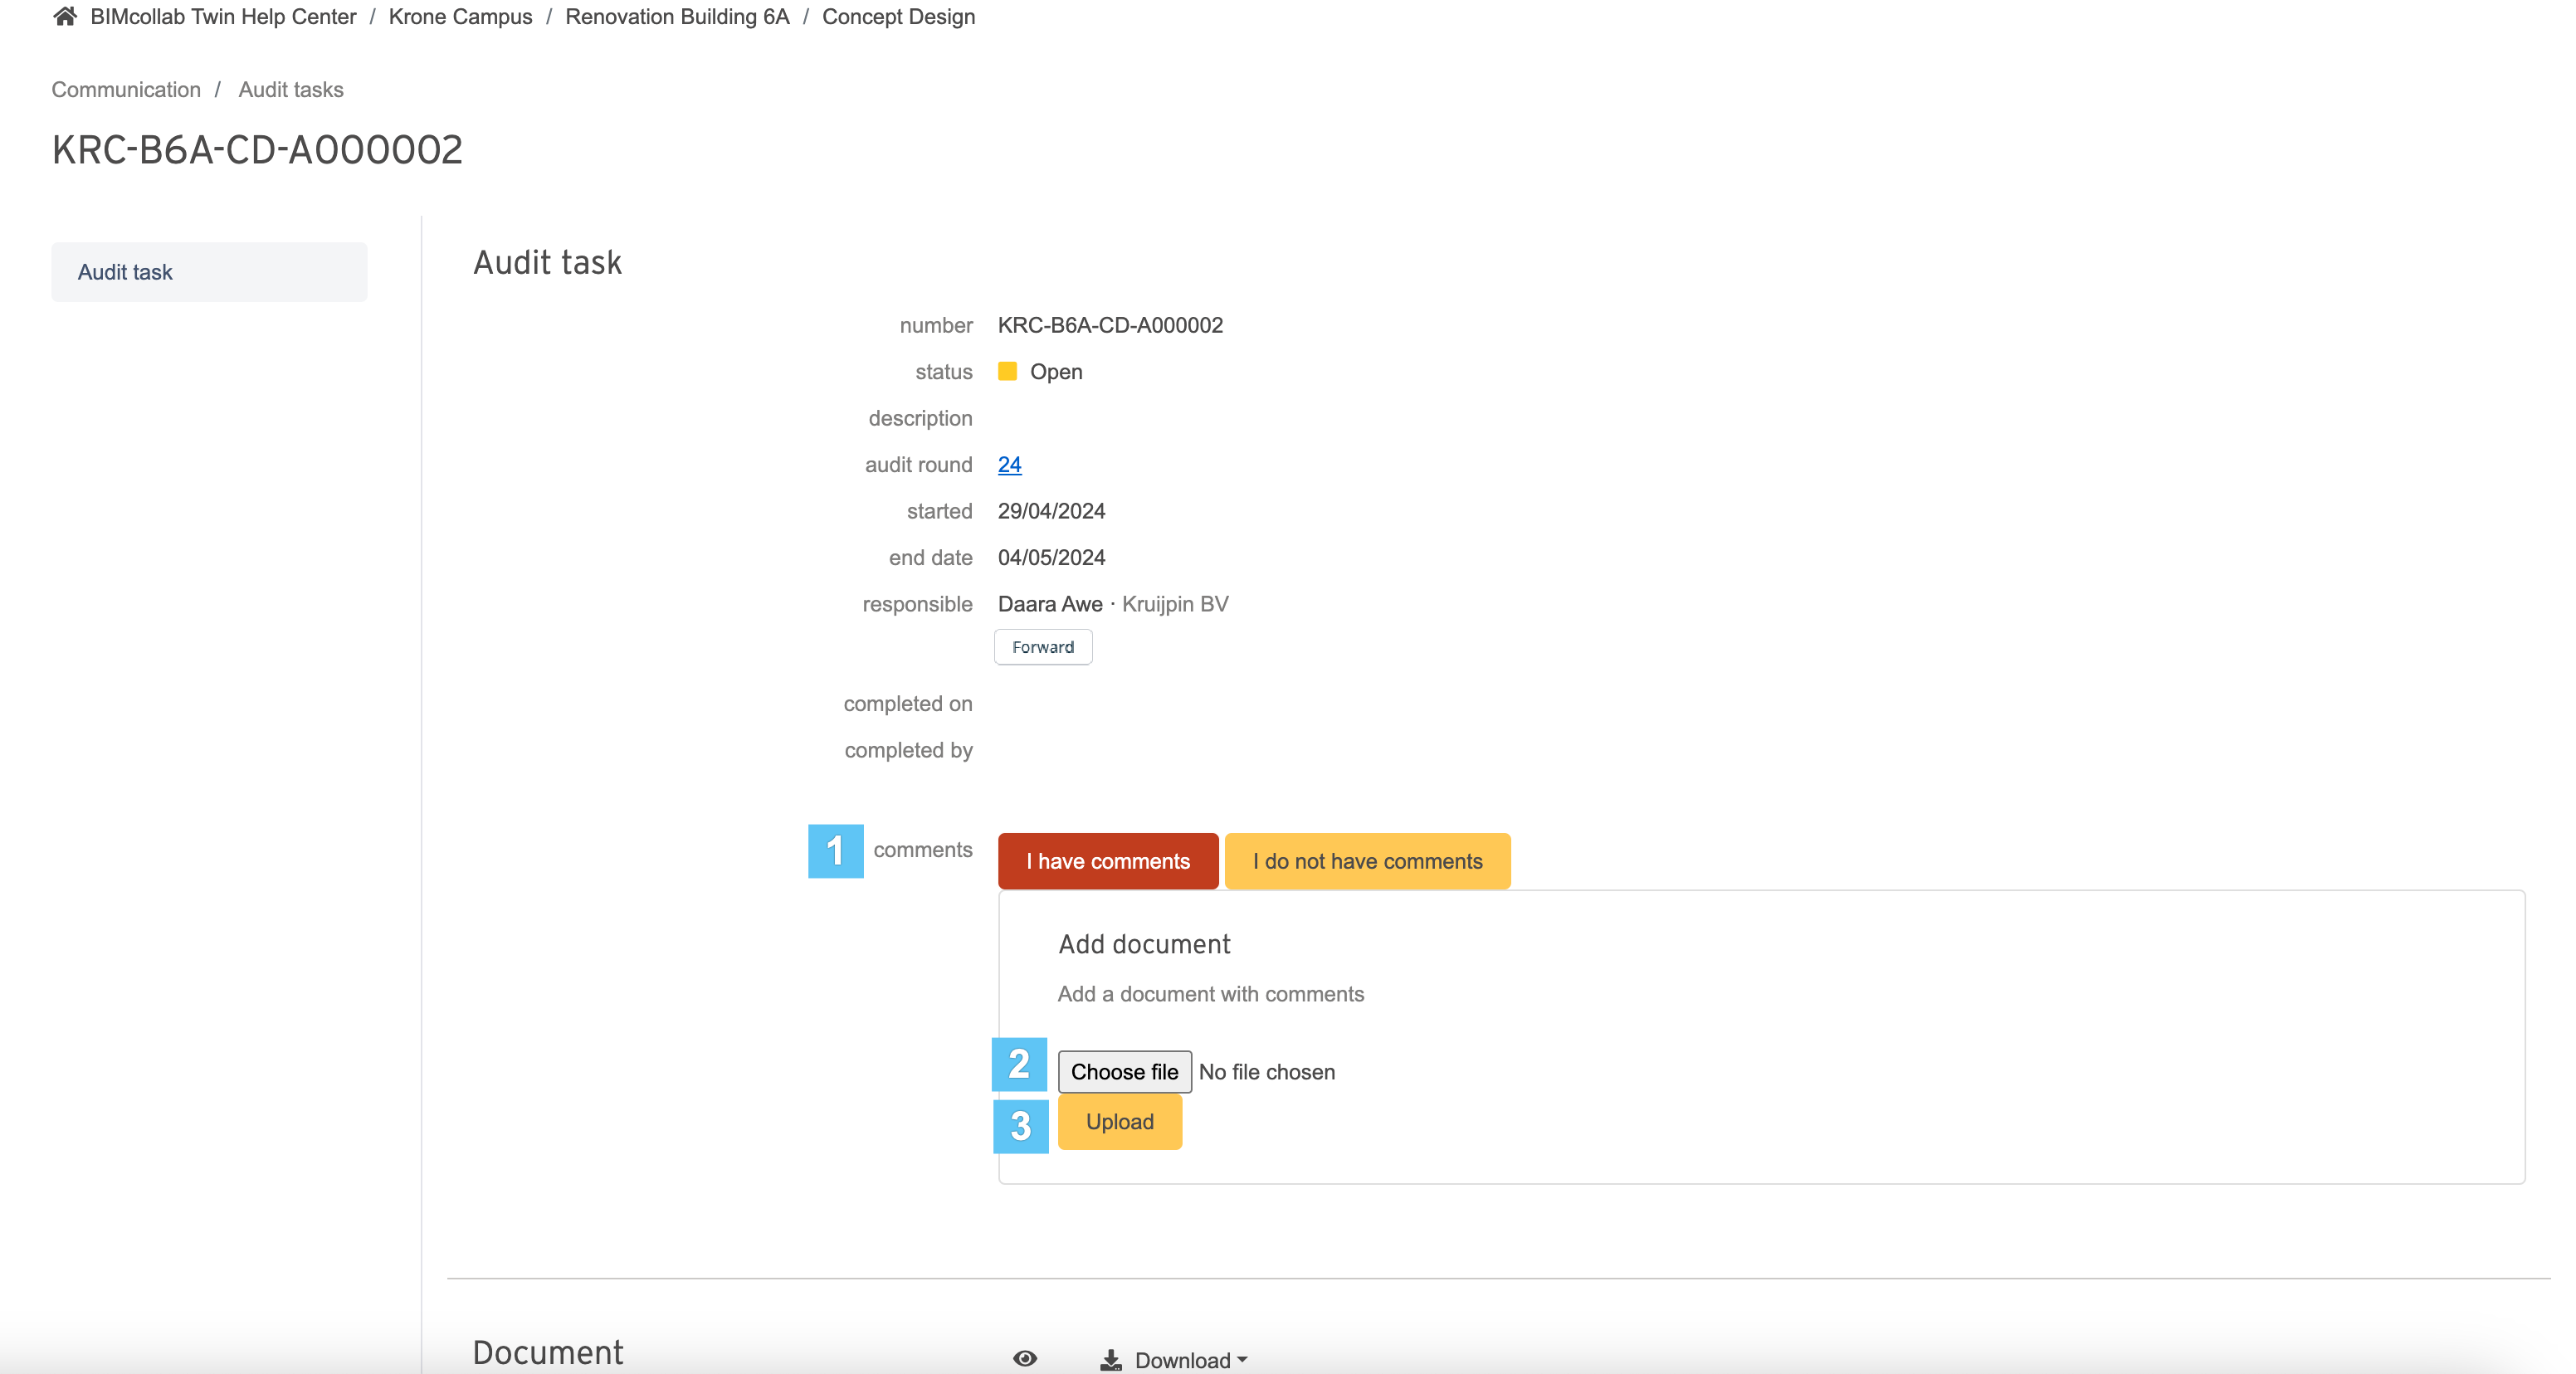Click the Forward button
The height and width of the screenshot is (1374, 2576).
(x=1043, y=647)
